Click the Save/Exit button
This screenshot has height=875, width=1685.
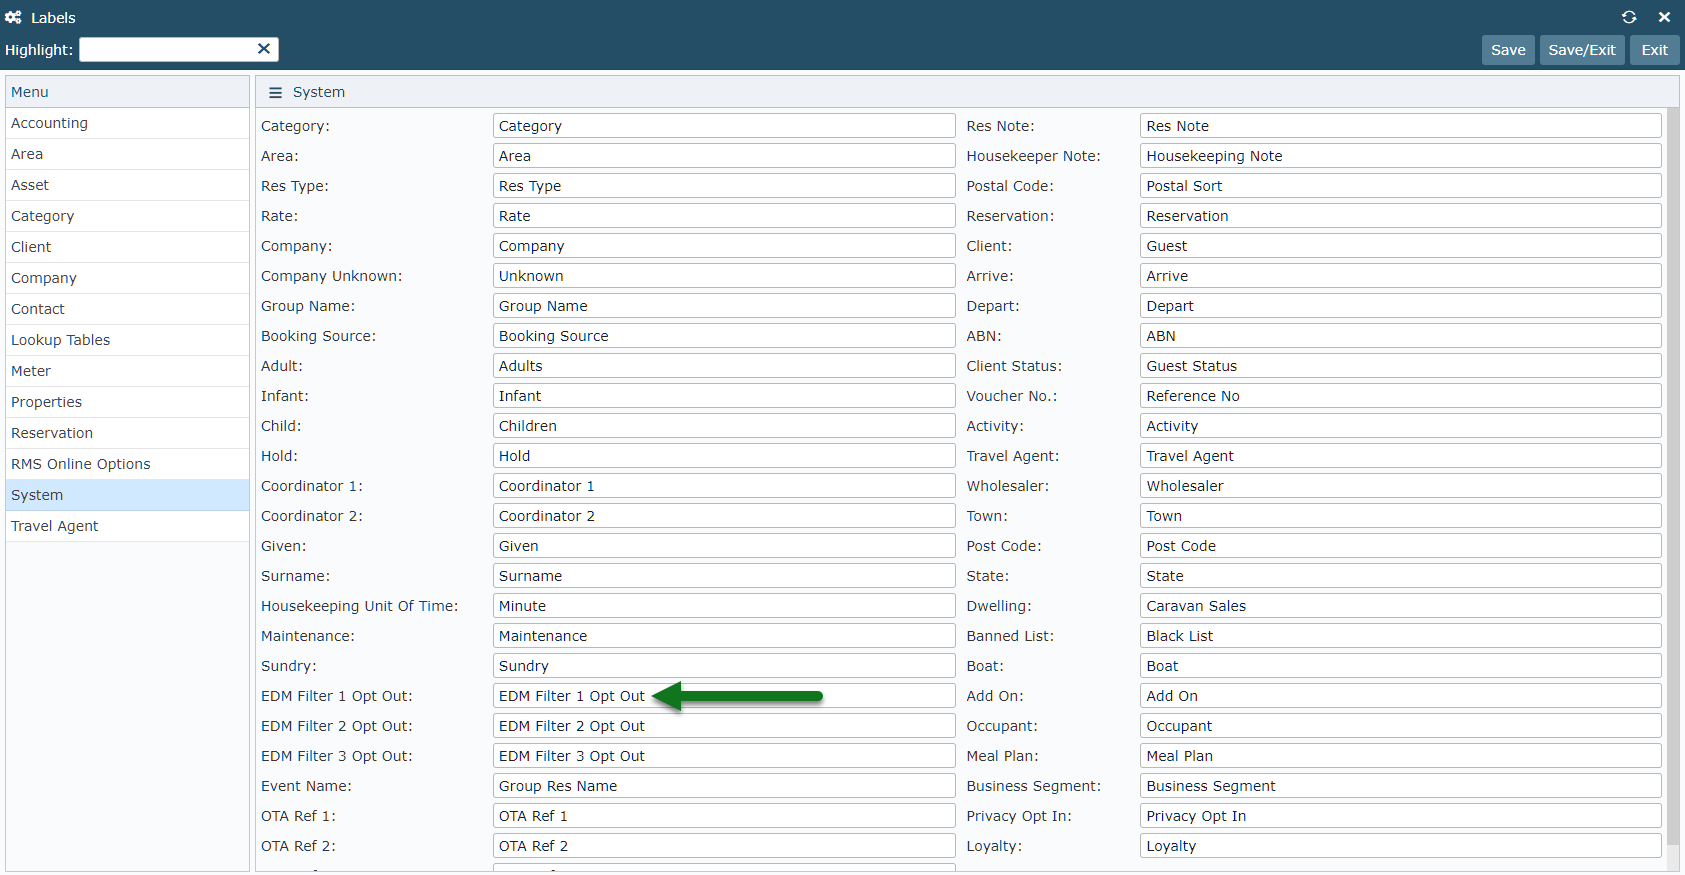coord(1582,50)
